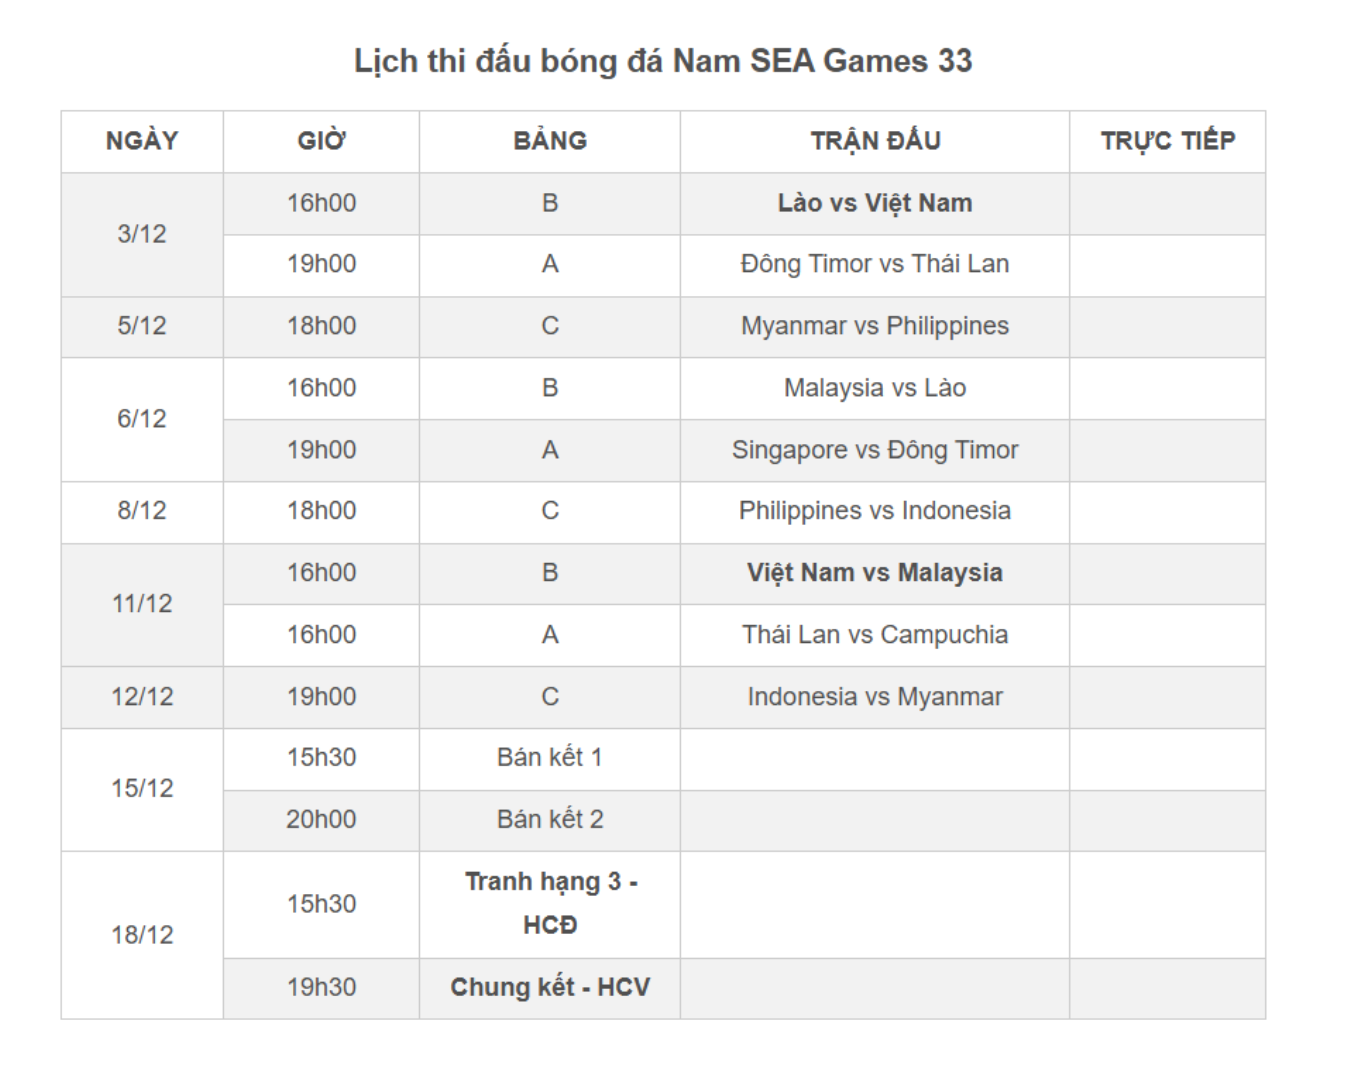Click the TRẬN ĐẤU column header
Viewport: 1350px width, 1080px height.
tap(875, 141)
